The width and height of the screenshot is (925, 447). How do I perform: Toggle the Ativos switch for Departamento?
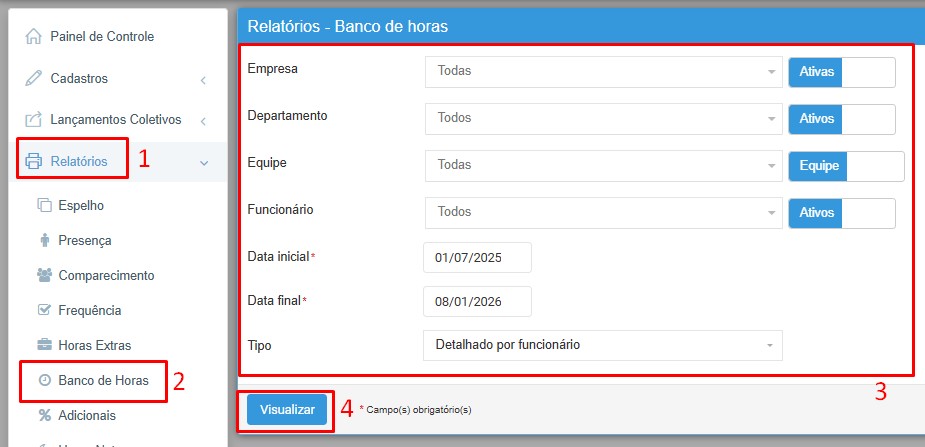click(x=841, y=118)
